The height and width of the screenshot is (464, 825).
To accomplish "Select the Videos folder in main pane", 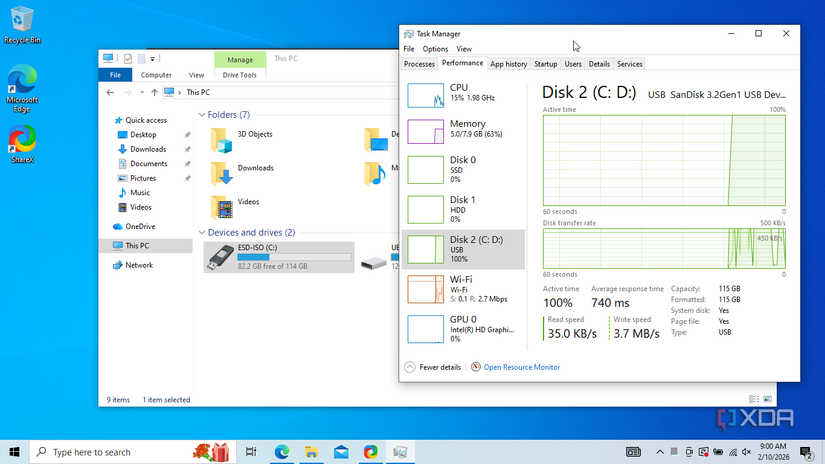I will click(x=236, y=207).
